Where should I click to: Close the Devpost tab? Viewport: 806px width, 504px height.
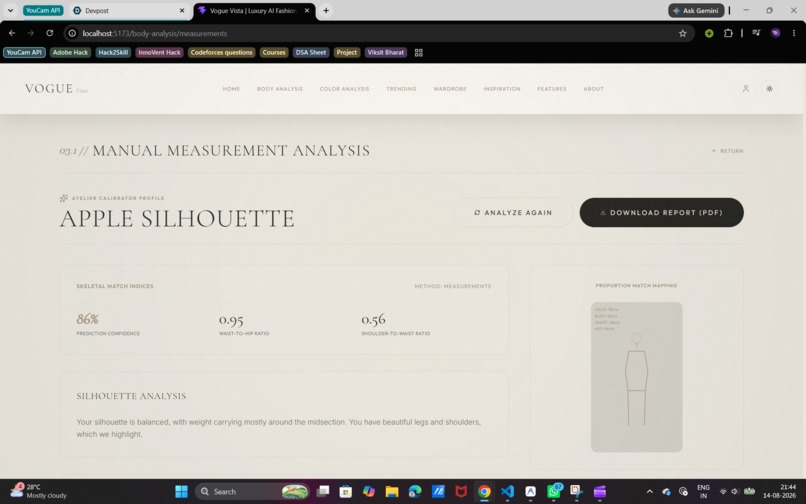click(x=181, y=10)
